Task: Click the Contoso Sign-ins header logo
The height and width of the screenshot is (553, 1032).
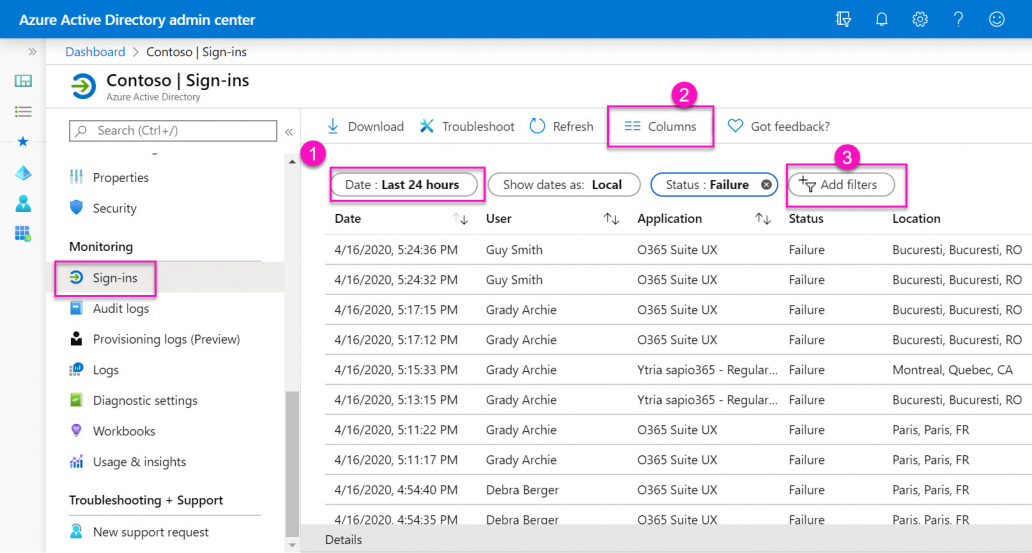Action: pyautogui.click(x=84, y=86)
